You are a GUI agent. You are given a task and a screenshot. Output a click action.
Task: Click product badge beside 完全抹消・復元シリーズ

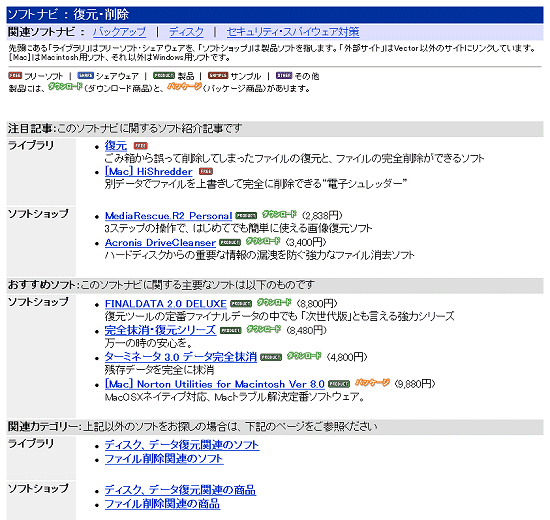231,330
